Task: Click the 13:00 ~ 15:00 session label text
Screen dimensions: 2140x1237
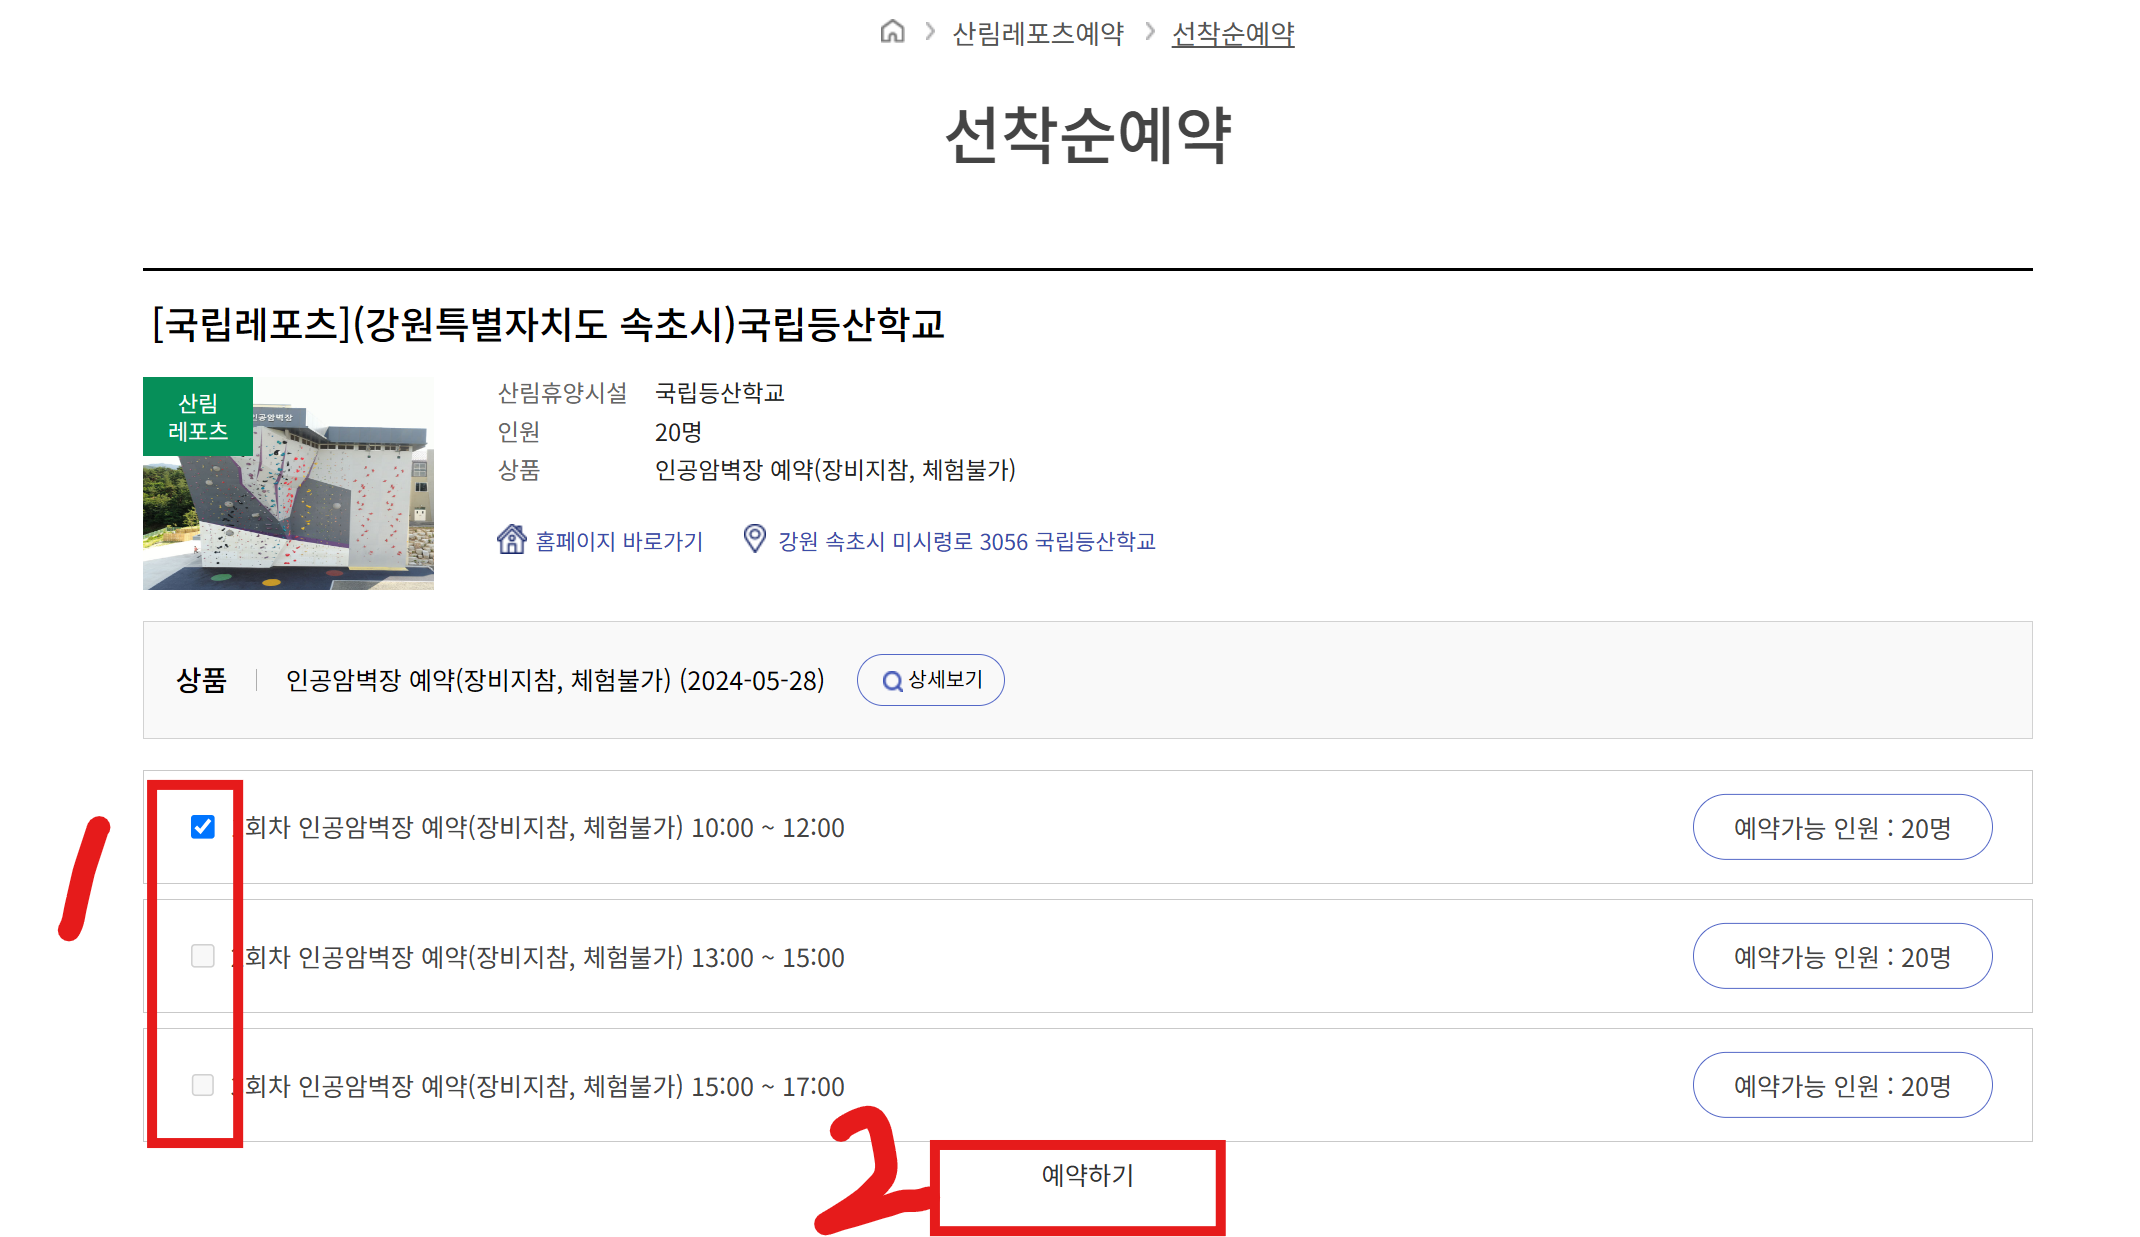Action: click(545, 958)
